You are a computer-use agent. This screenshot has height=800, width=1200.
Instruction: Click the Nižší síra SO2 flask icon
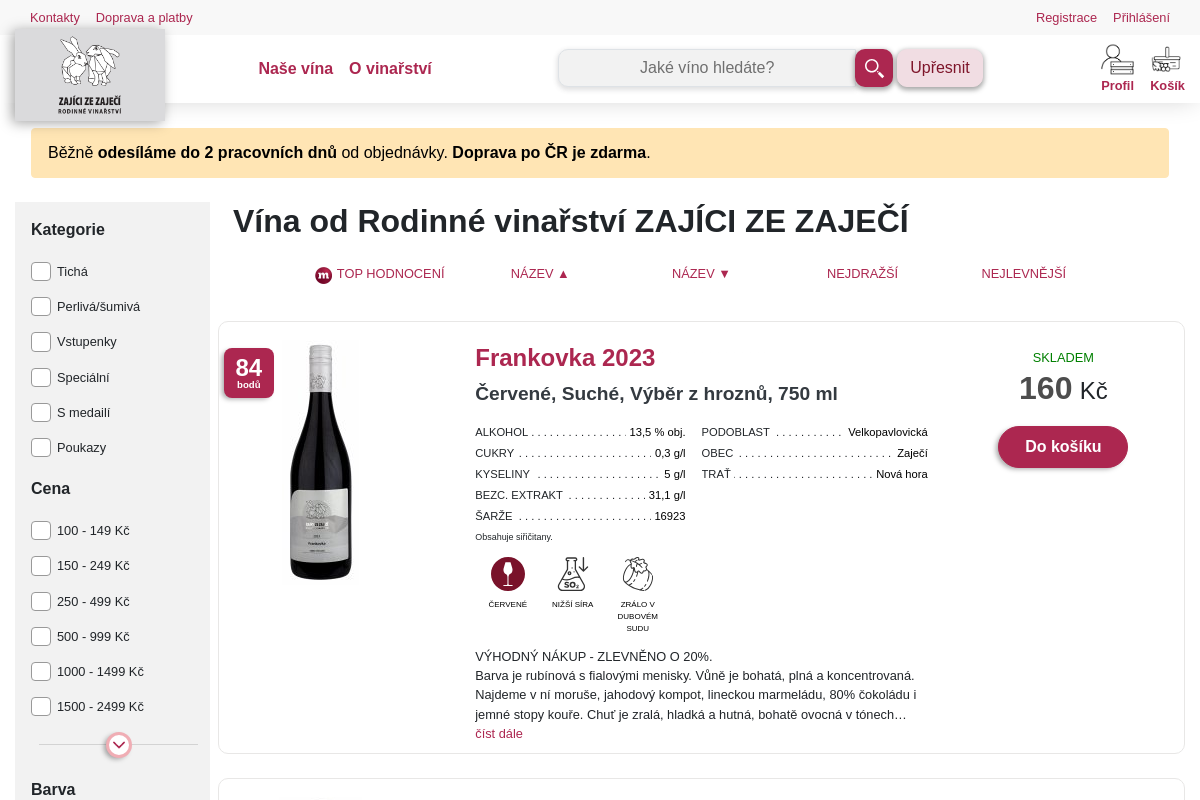point(572,575)
